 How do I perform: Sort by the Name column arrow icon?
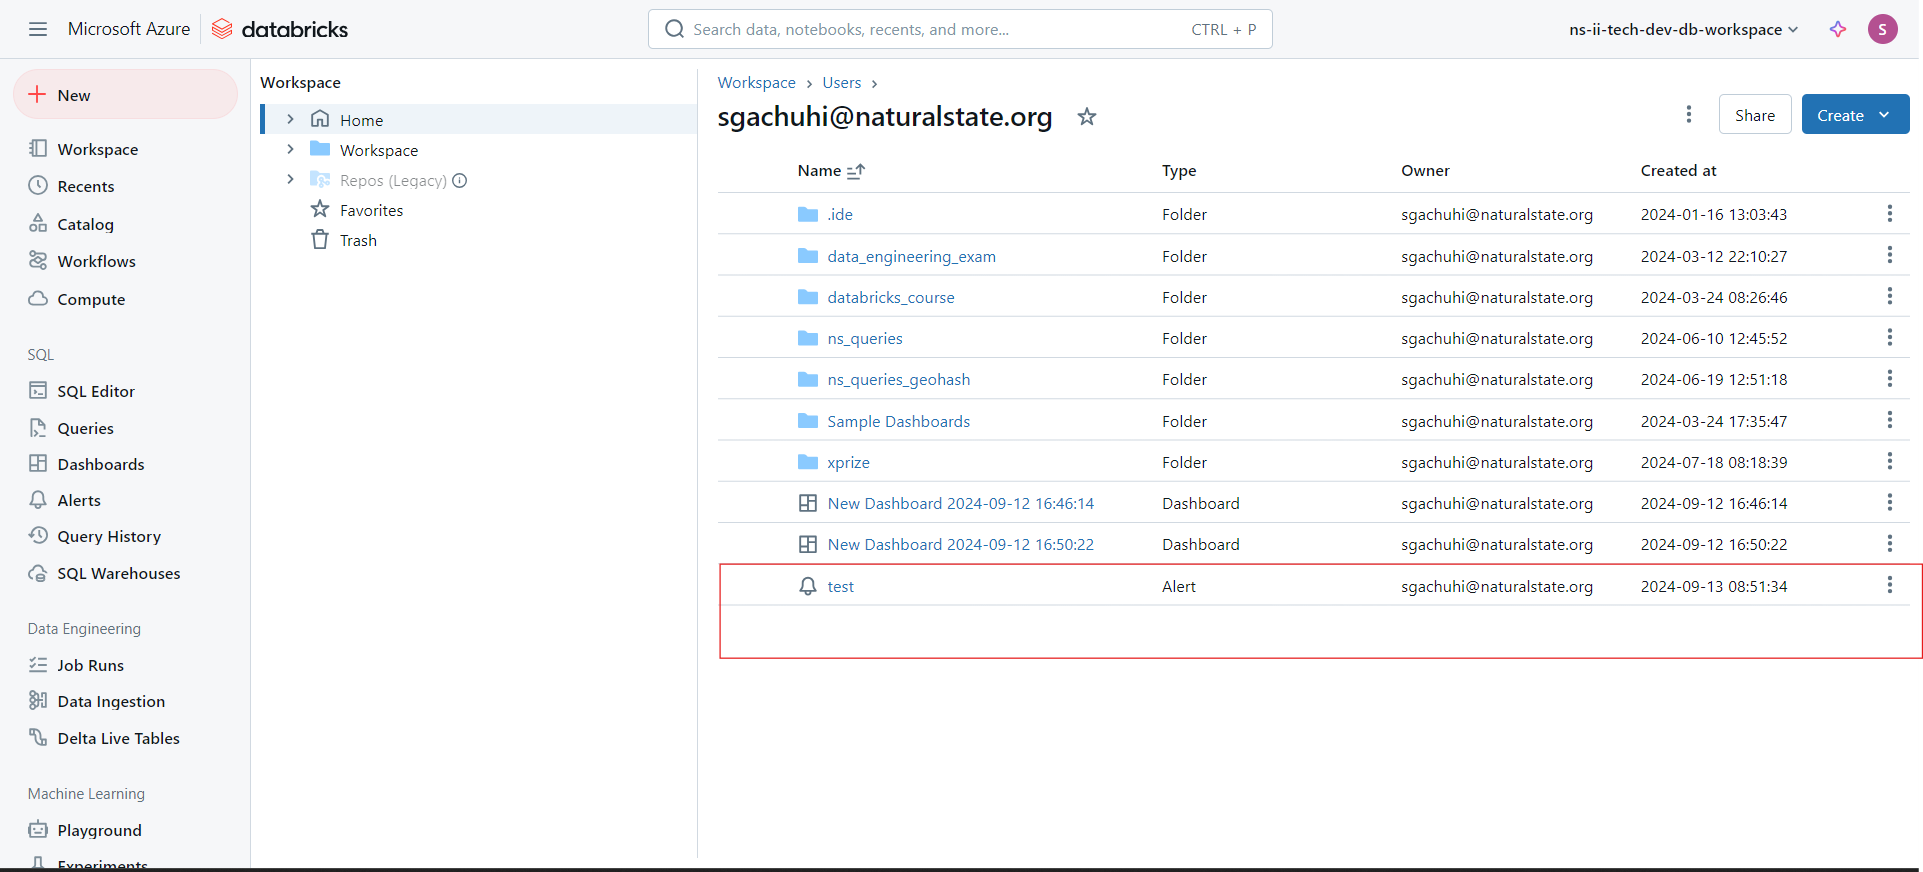point(856,171)
